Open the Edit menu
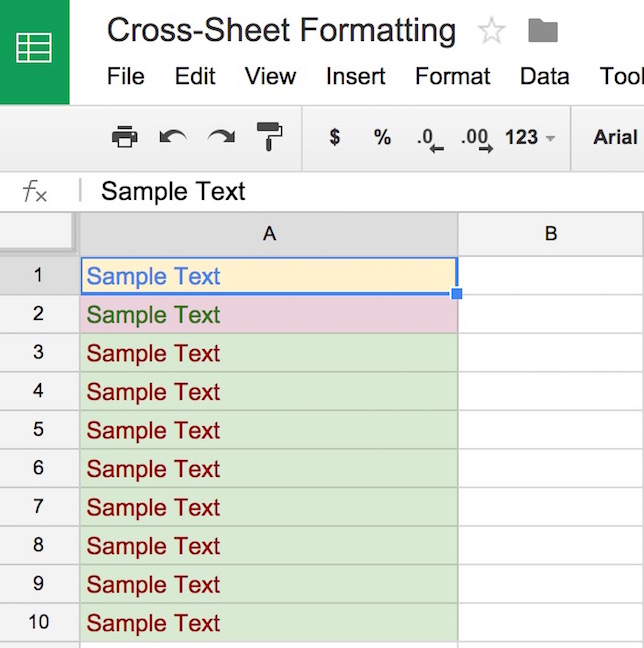The image size is (644, 648). pos(195,76)
